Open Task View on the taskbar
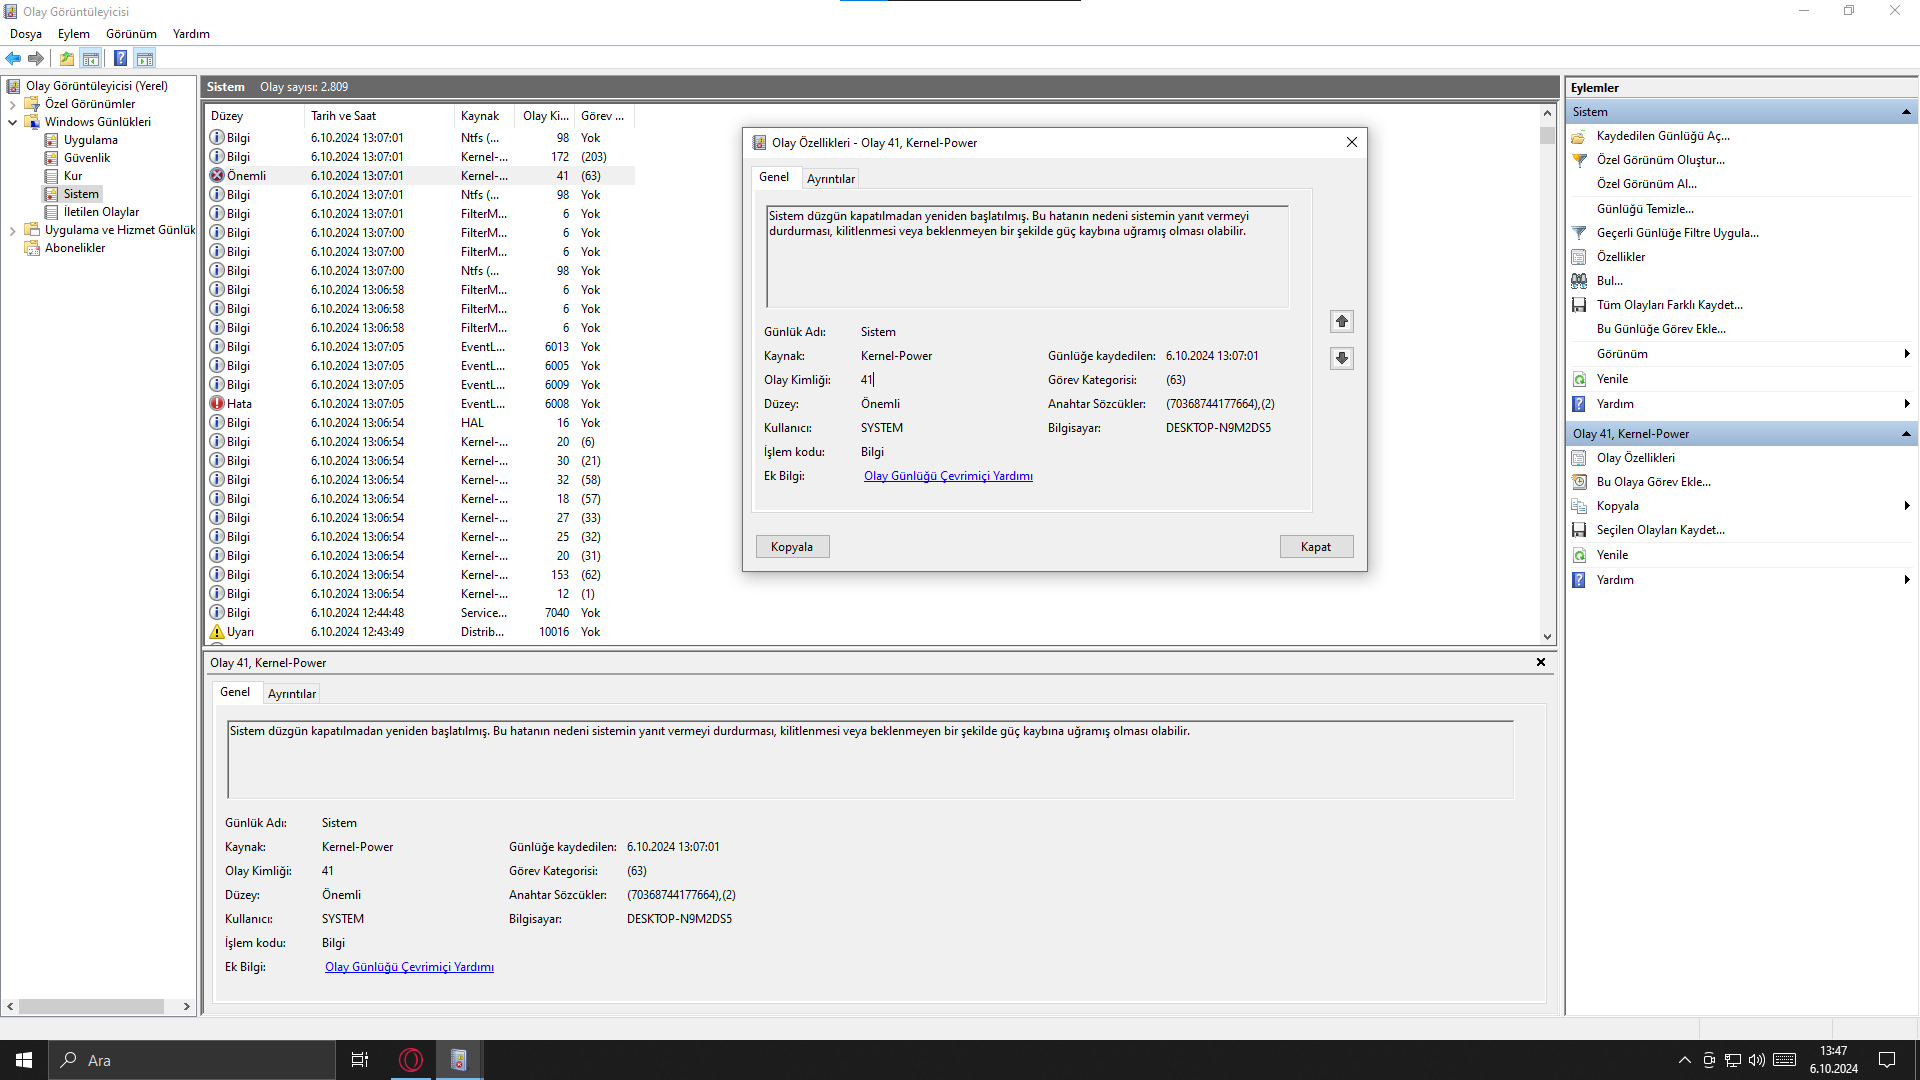 (x=360, y=1060)
